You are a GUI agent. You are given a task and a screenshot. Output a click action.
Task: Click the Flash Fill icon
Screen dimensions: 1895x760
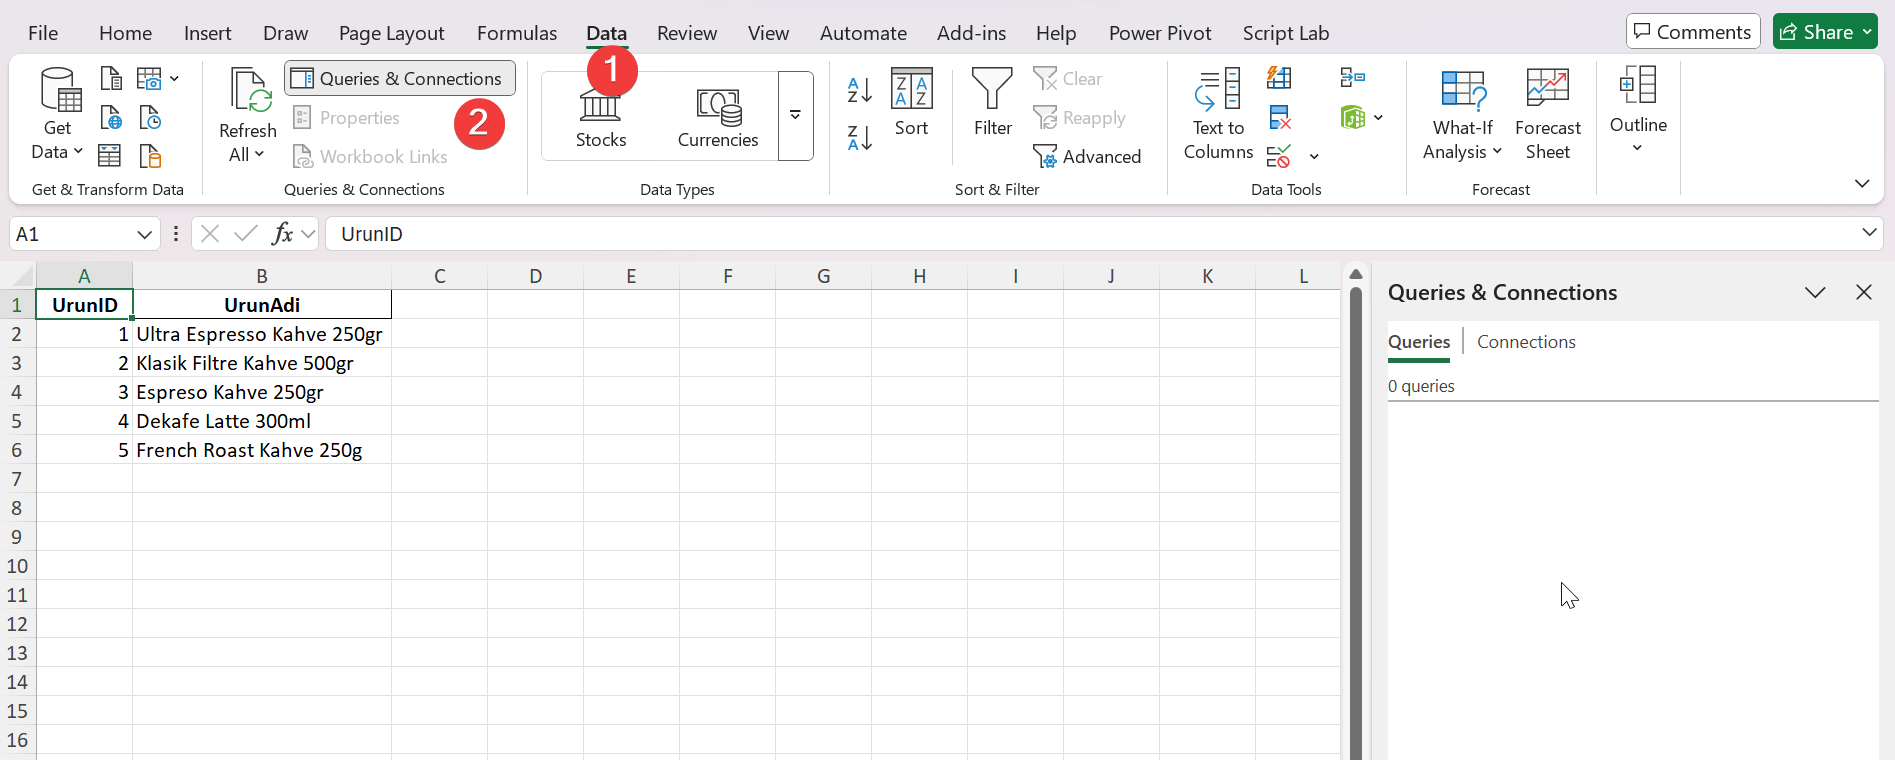[1279, 78]
